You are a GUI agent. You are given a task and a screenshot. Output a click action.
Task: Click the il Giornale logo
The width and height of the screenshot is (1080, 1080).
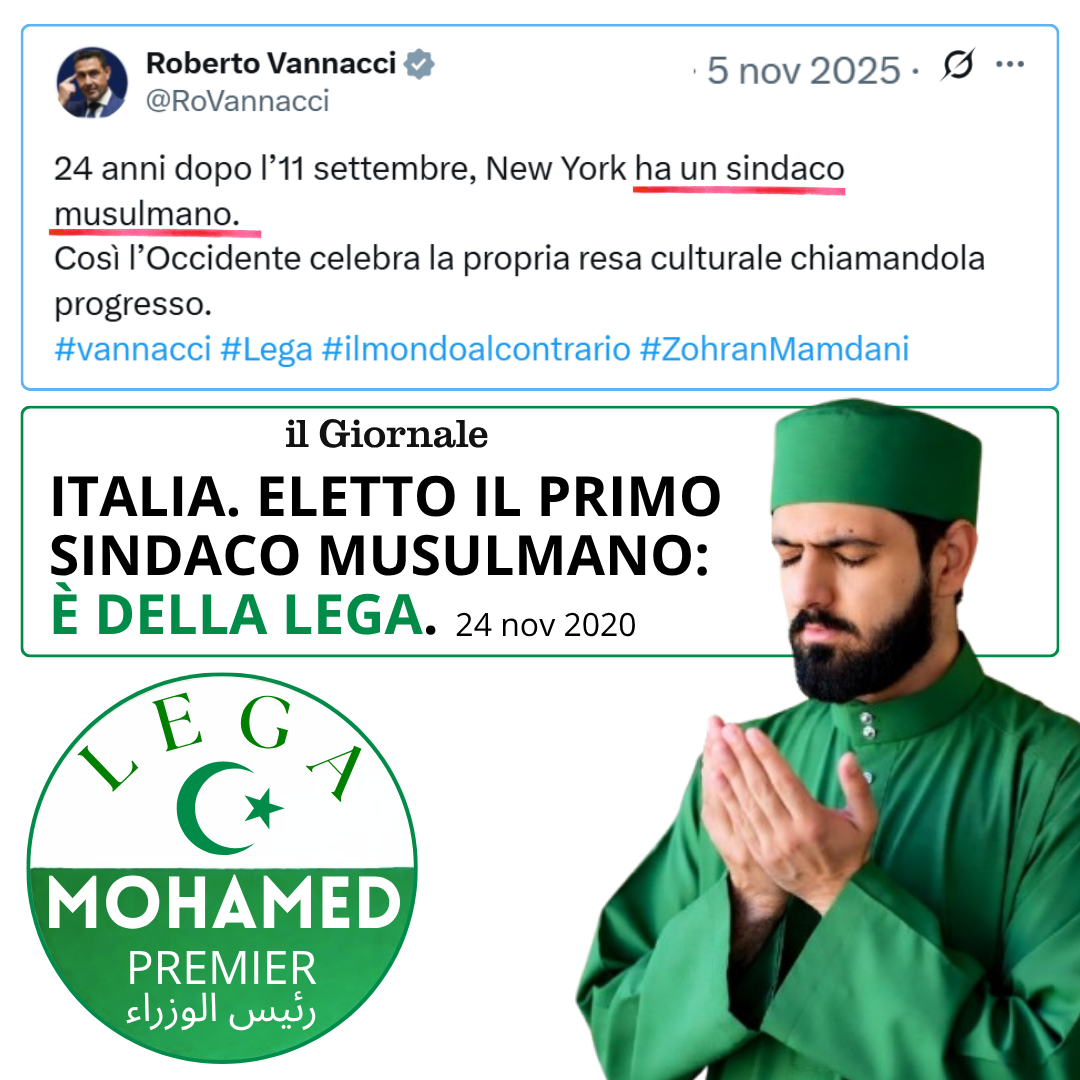pyautogui.click(x=386, y=434)
